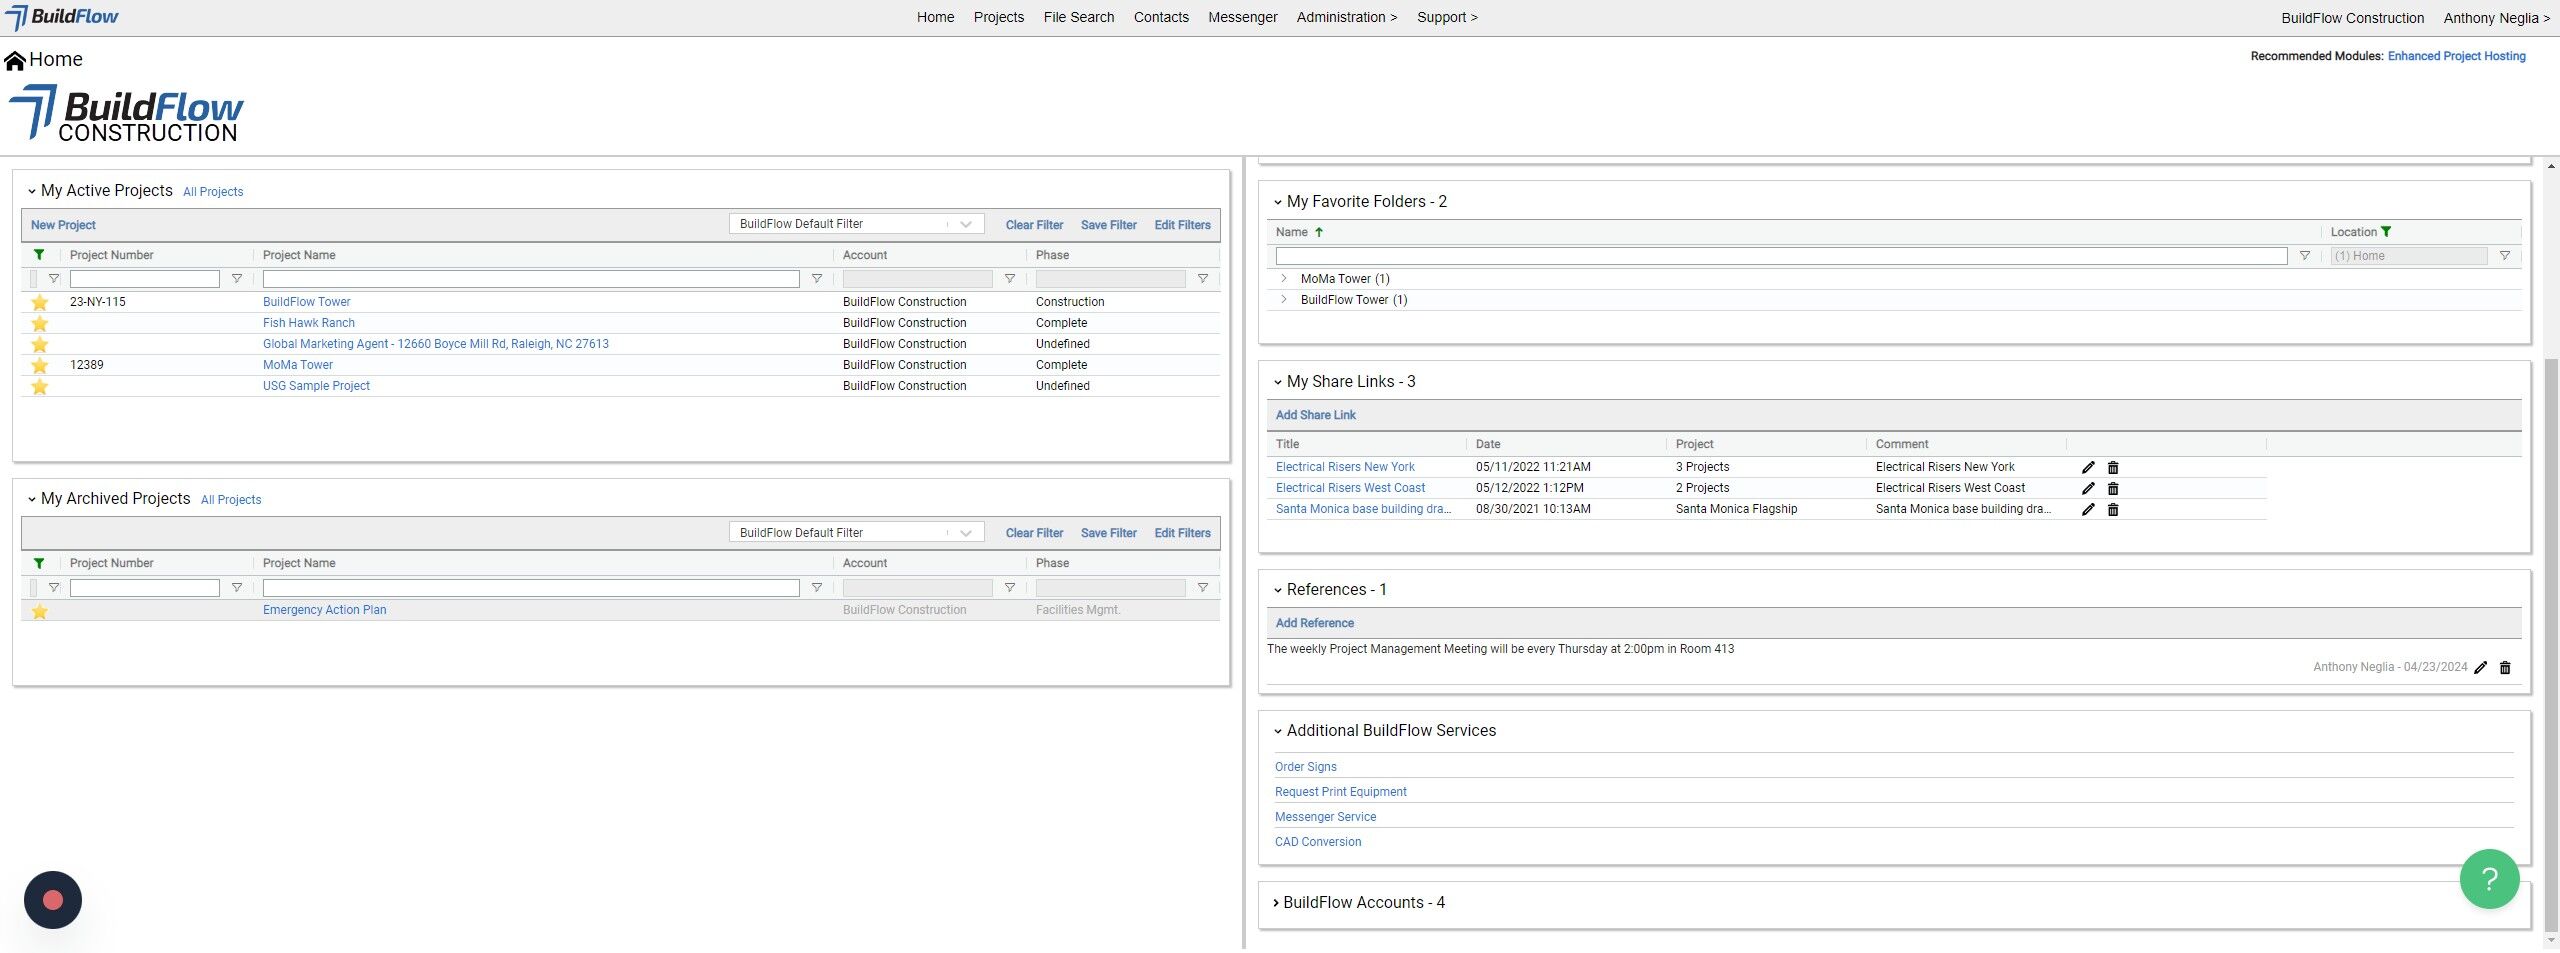Image resolution: width=2560 pixels, height=953 pixels.
Task: Expand the MoMa Tower favorite folder
Action: (x=1284, y=279)
